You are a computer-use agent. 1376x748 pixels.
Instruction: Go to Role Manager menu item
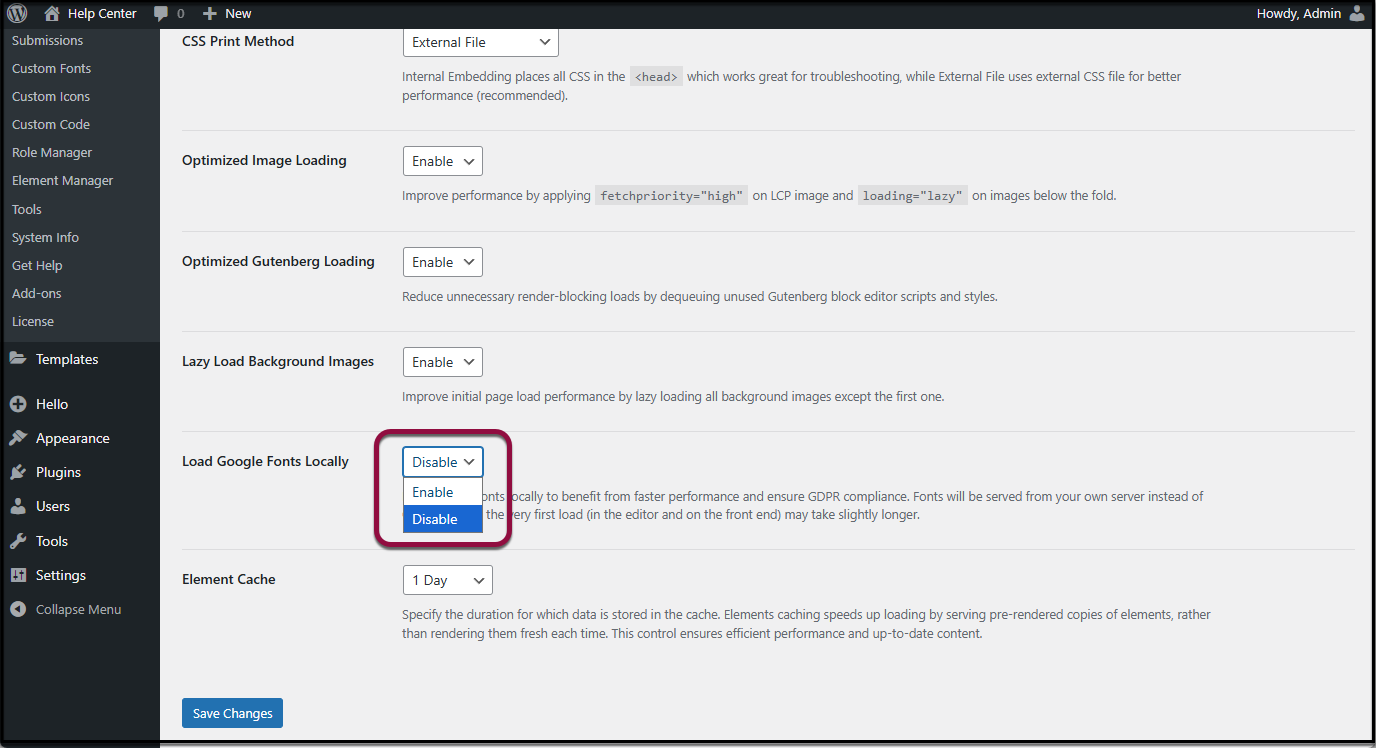tap(52, 152)
